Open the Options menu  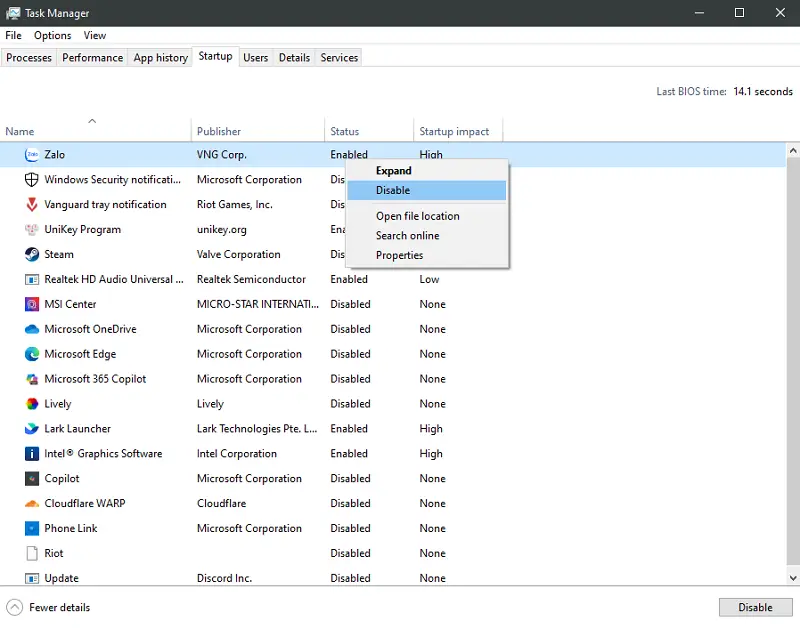(52, 35)
